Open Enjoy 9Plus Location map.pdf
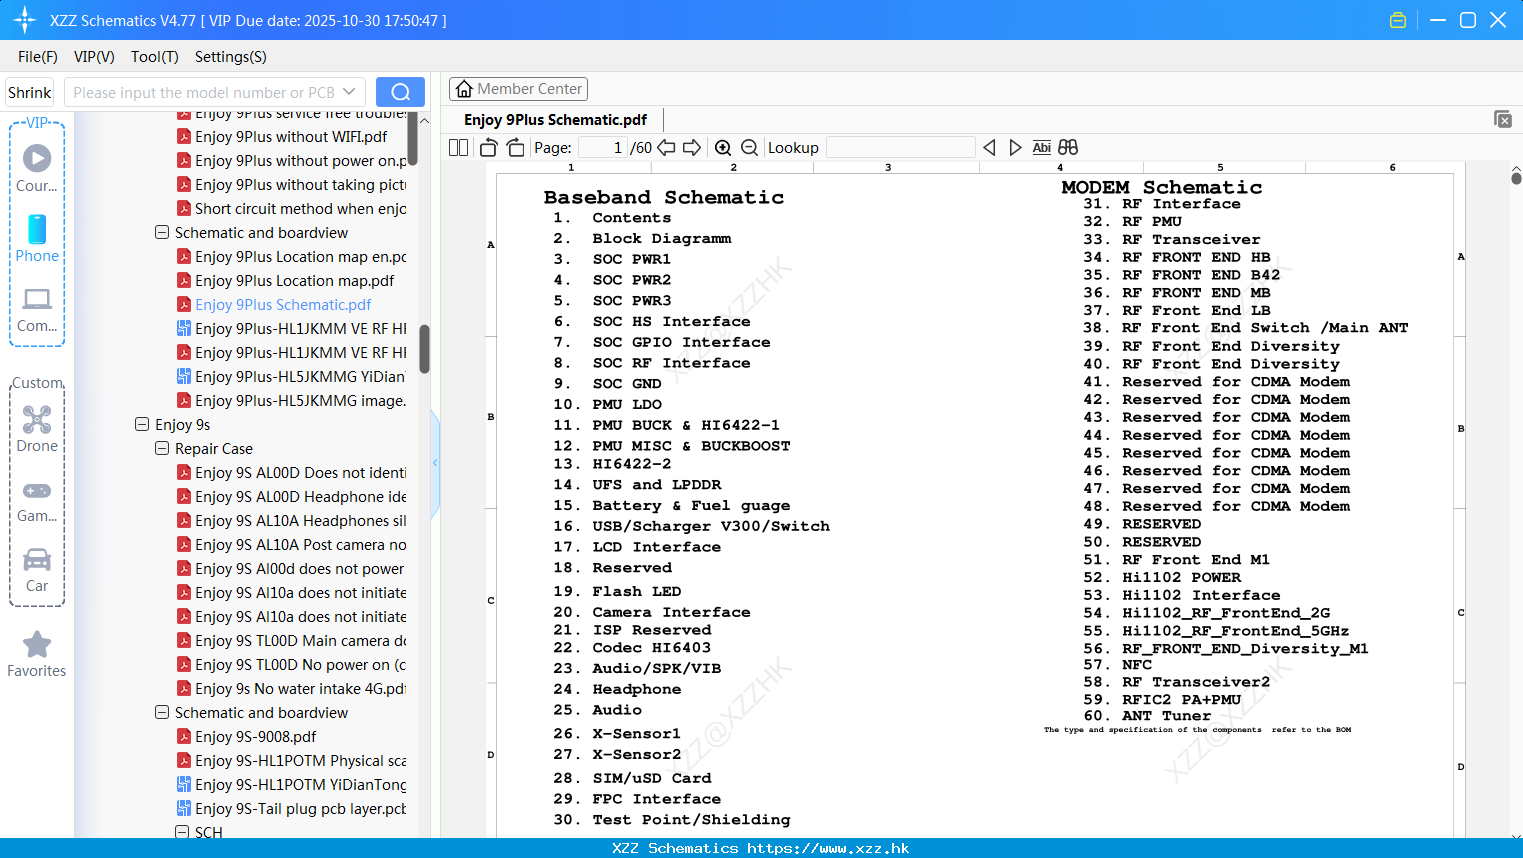The image size is (1523, 858). pyautogui.click(x=285, y=280)
